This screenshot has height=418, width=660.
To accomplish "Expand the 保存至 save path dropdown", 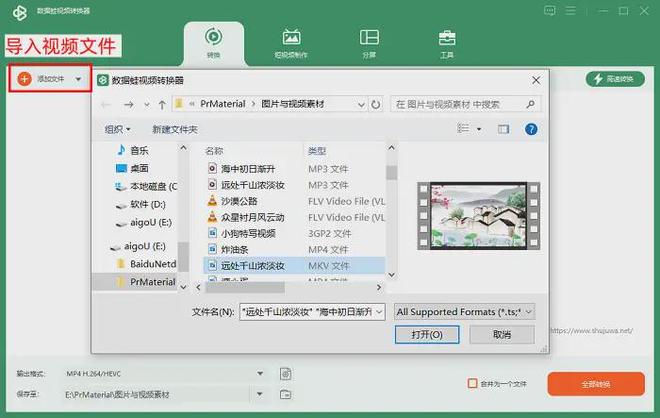I will click(x=260, y=394).
